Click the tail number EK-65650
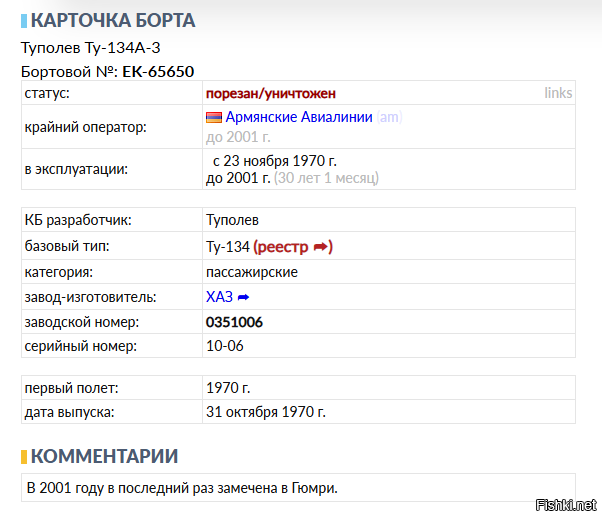The height and width of the screenshot is (517, 602). 158,71
